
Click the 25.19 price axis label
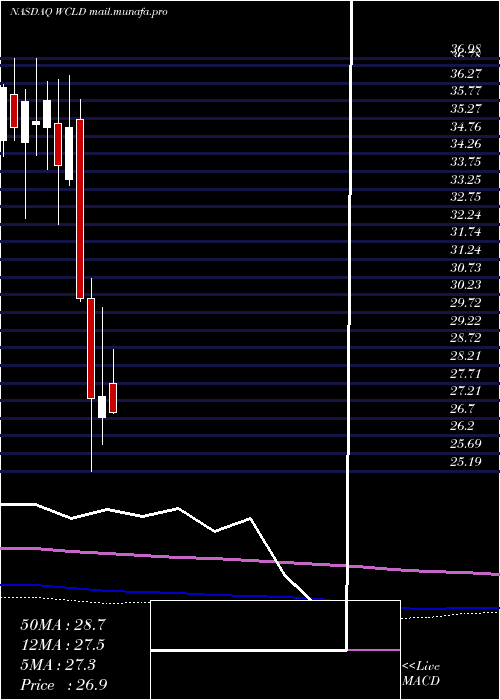[x=467, y=462]
